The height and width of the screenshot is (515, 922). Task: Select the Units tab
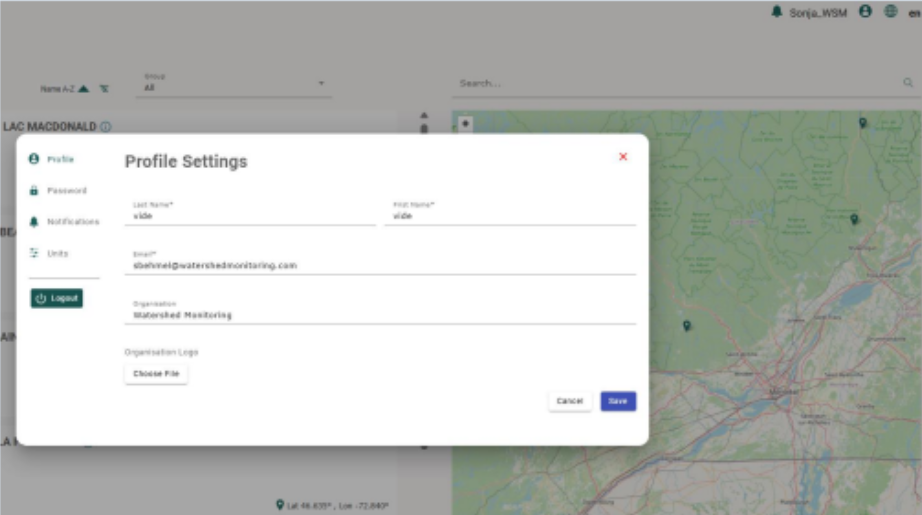[x=57, y=254]
